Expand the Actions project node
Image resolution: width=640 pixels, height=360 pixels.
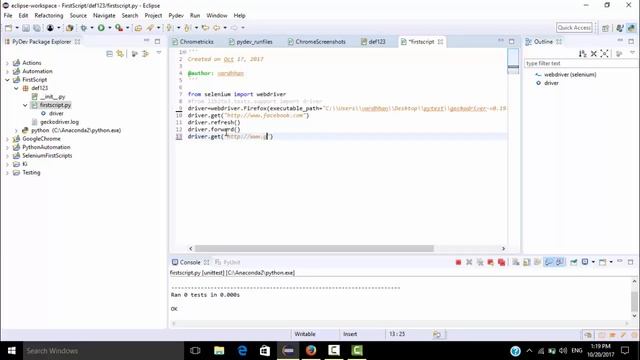pyautogui.click(x=7, y=63)
